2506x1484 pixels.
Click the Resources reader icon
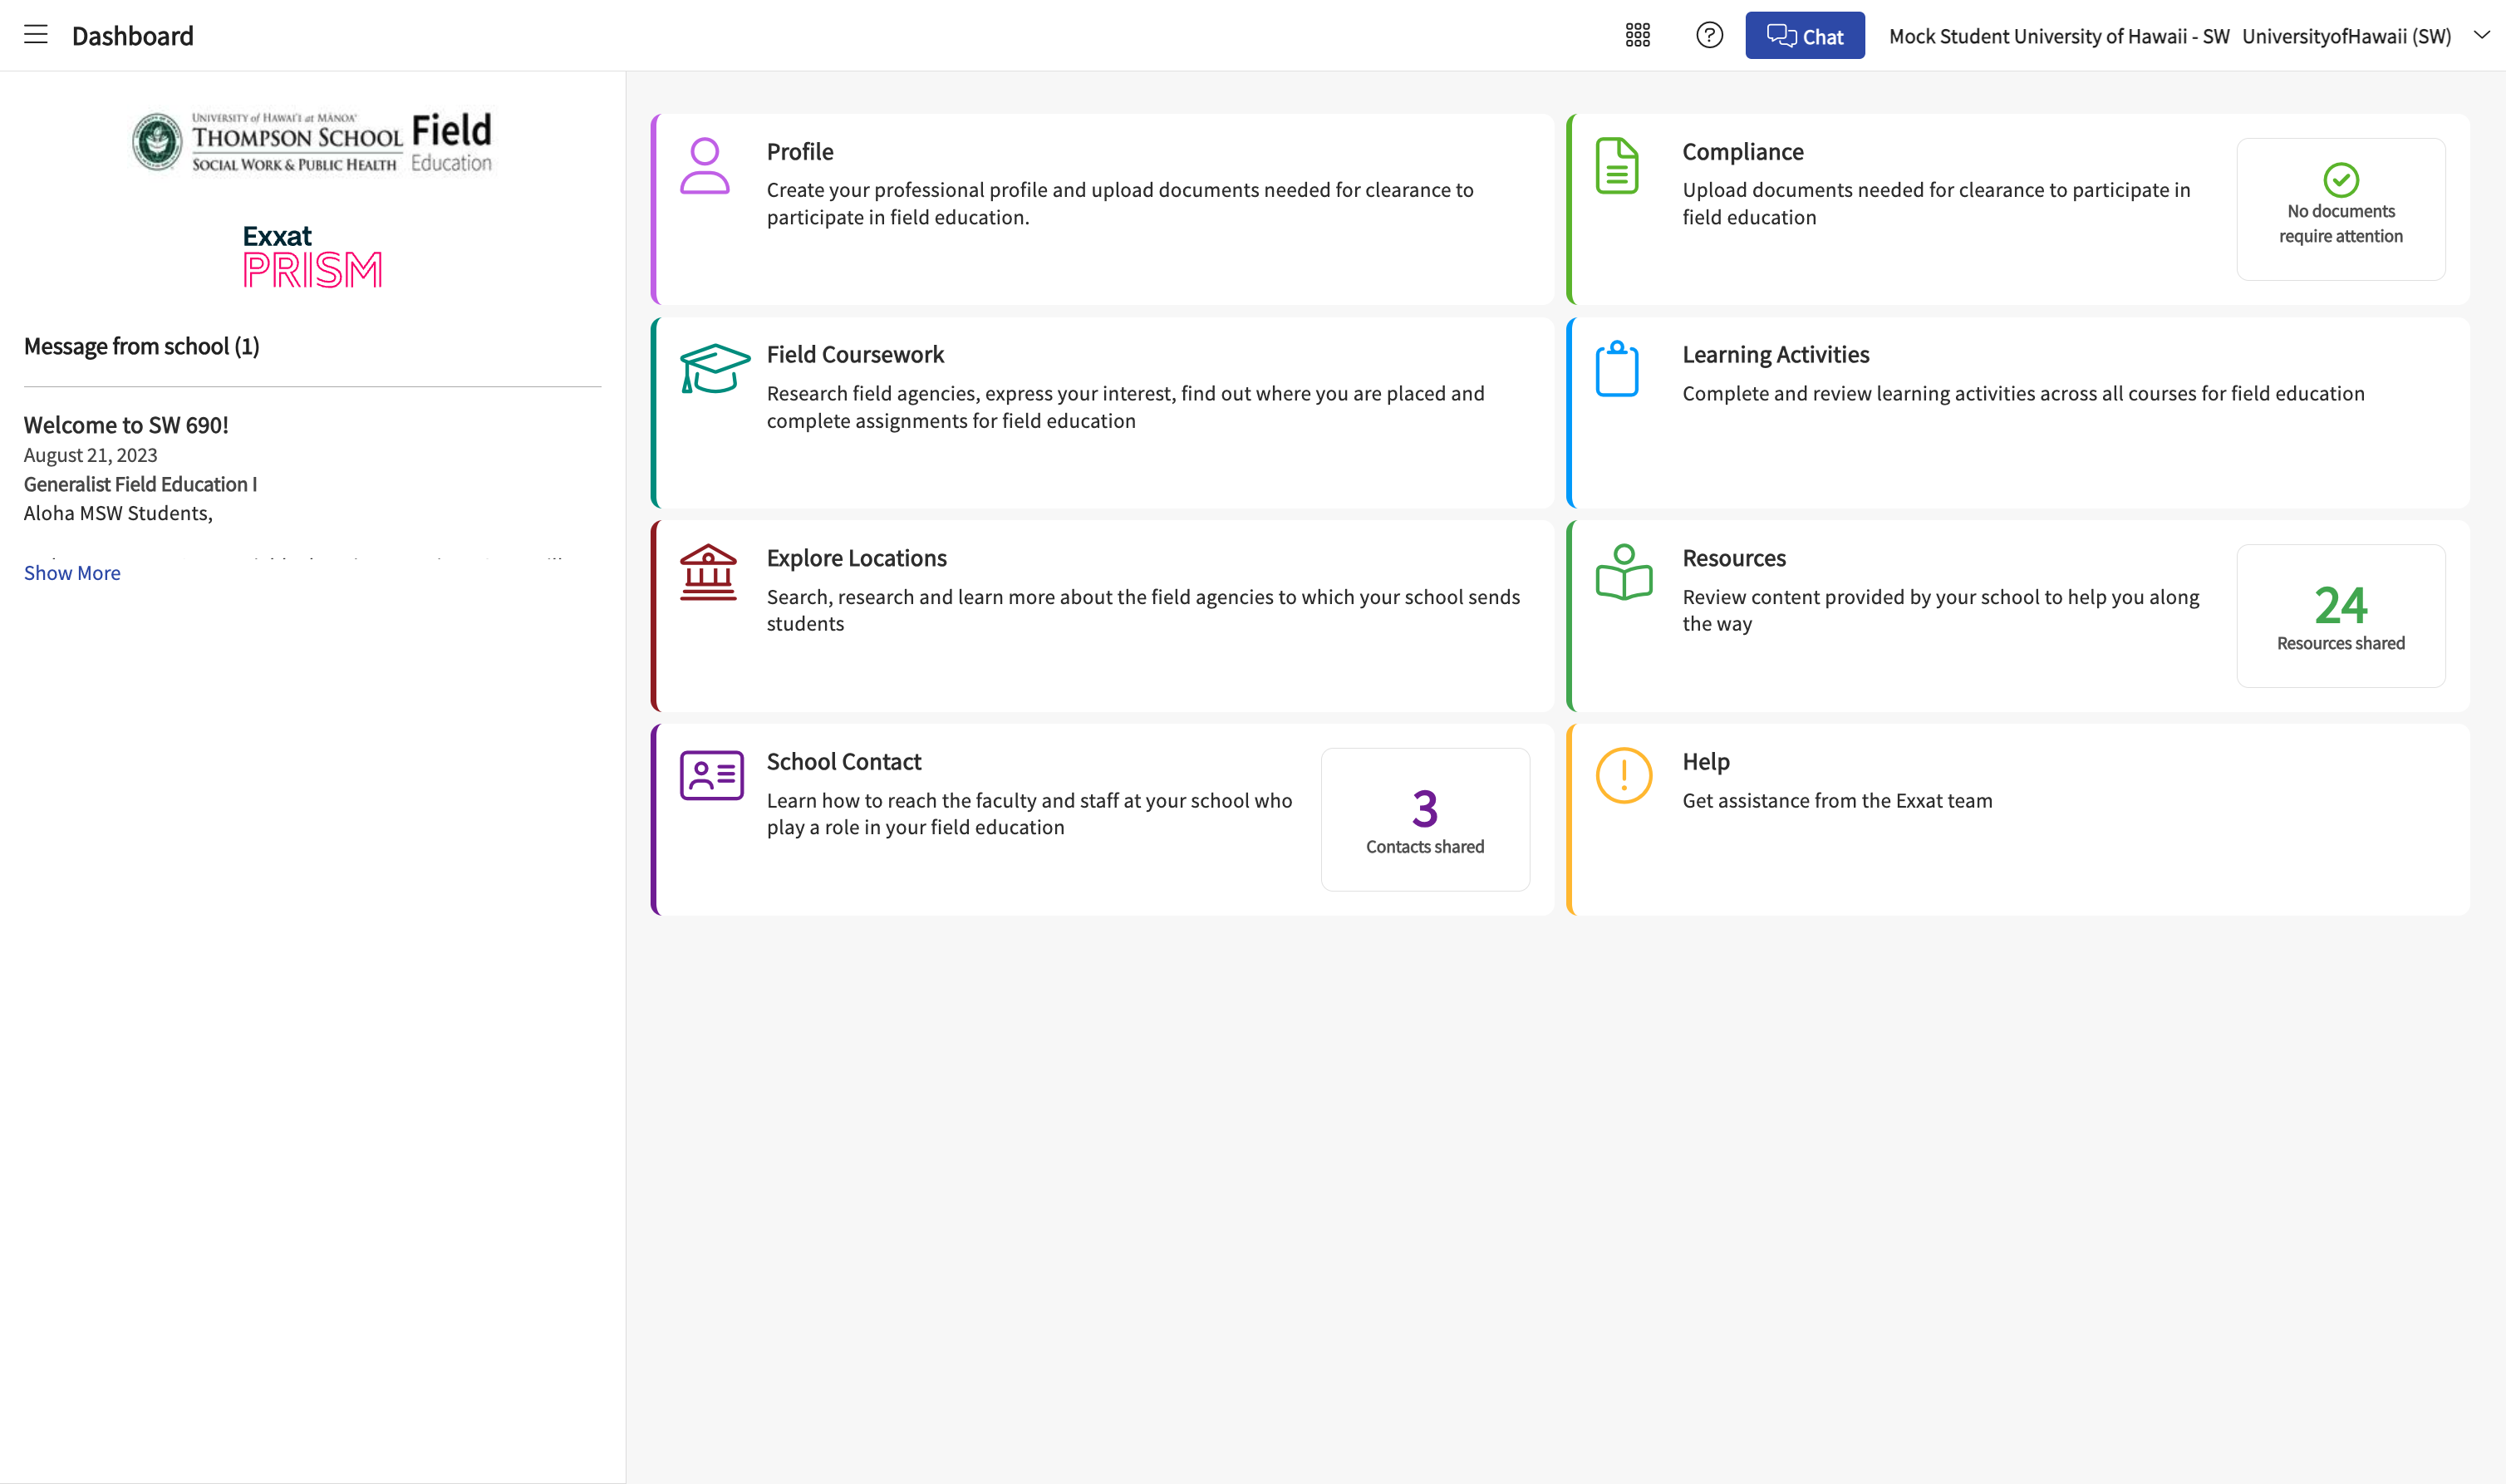(1624, 572)
